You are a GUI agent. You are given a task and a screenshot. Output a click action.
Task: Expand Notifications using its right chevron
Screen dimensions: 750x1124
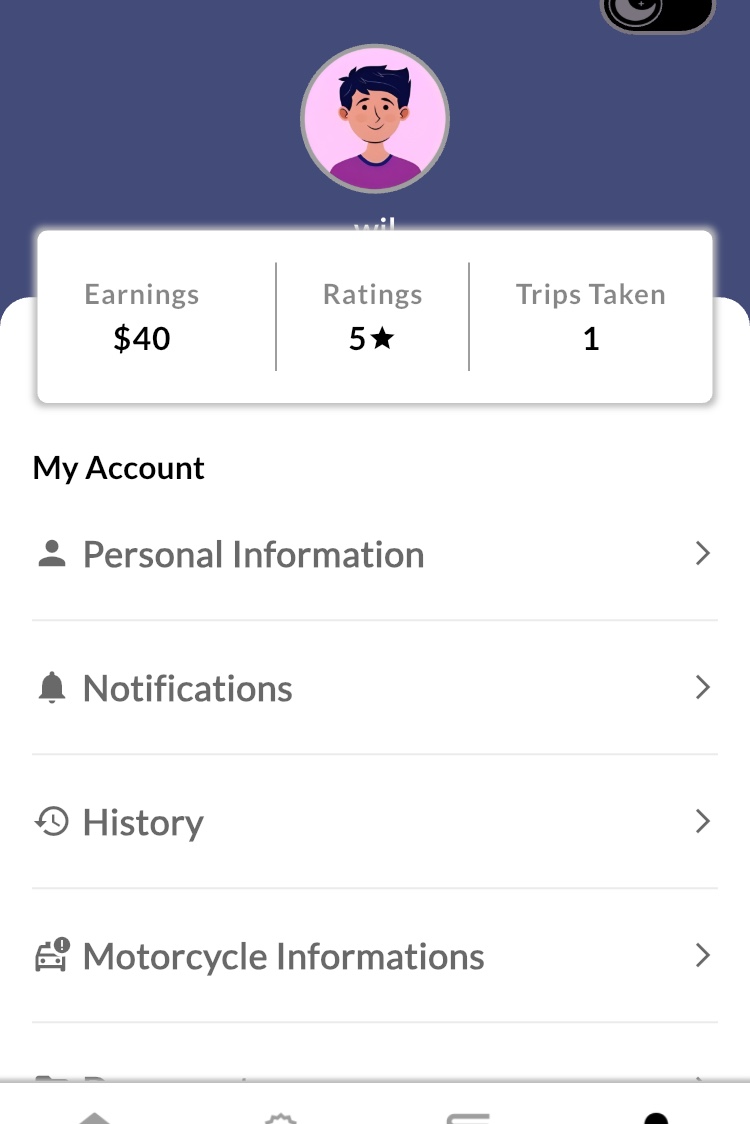pyautogui.click(x=703, y=688)
